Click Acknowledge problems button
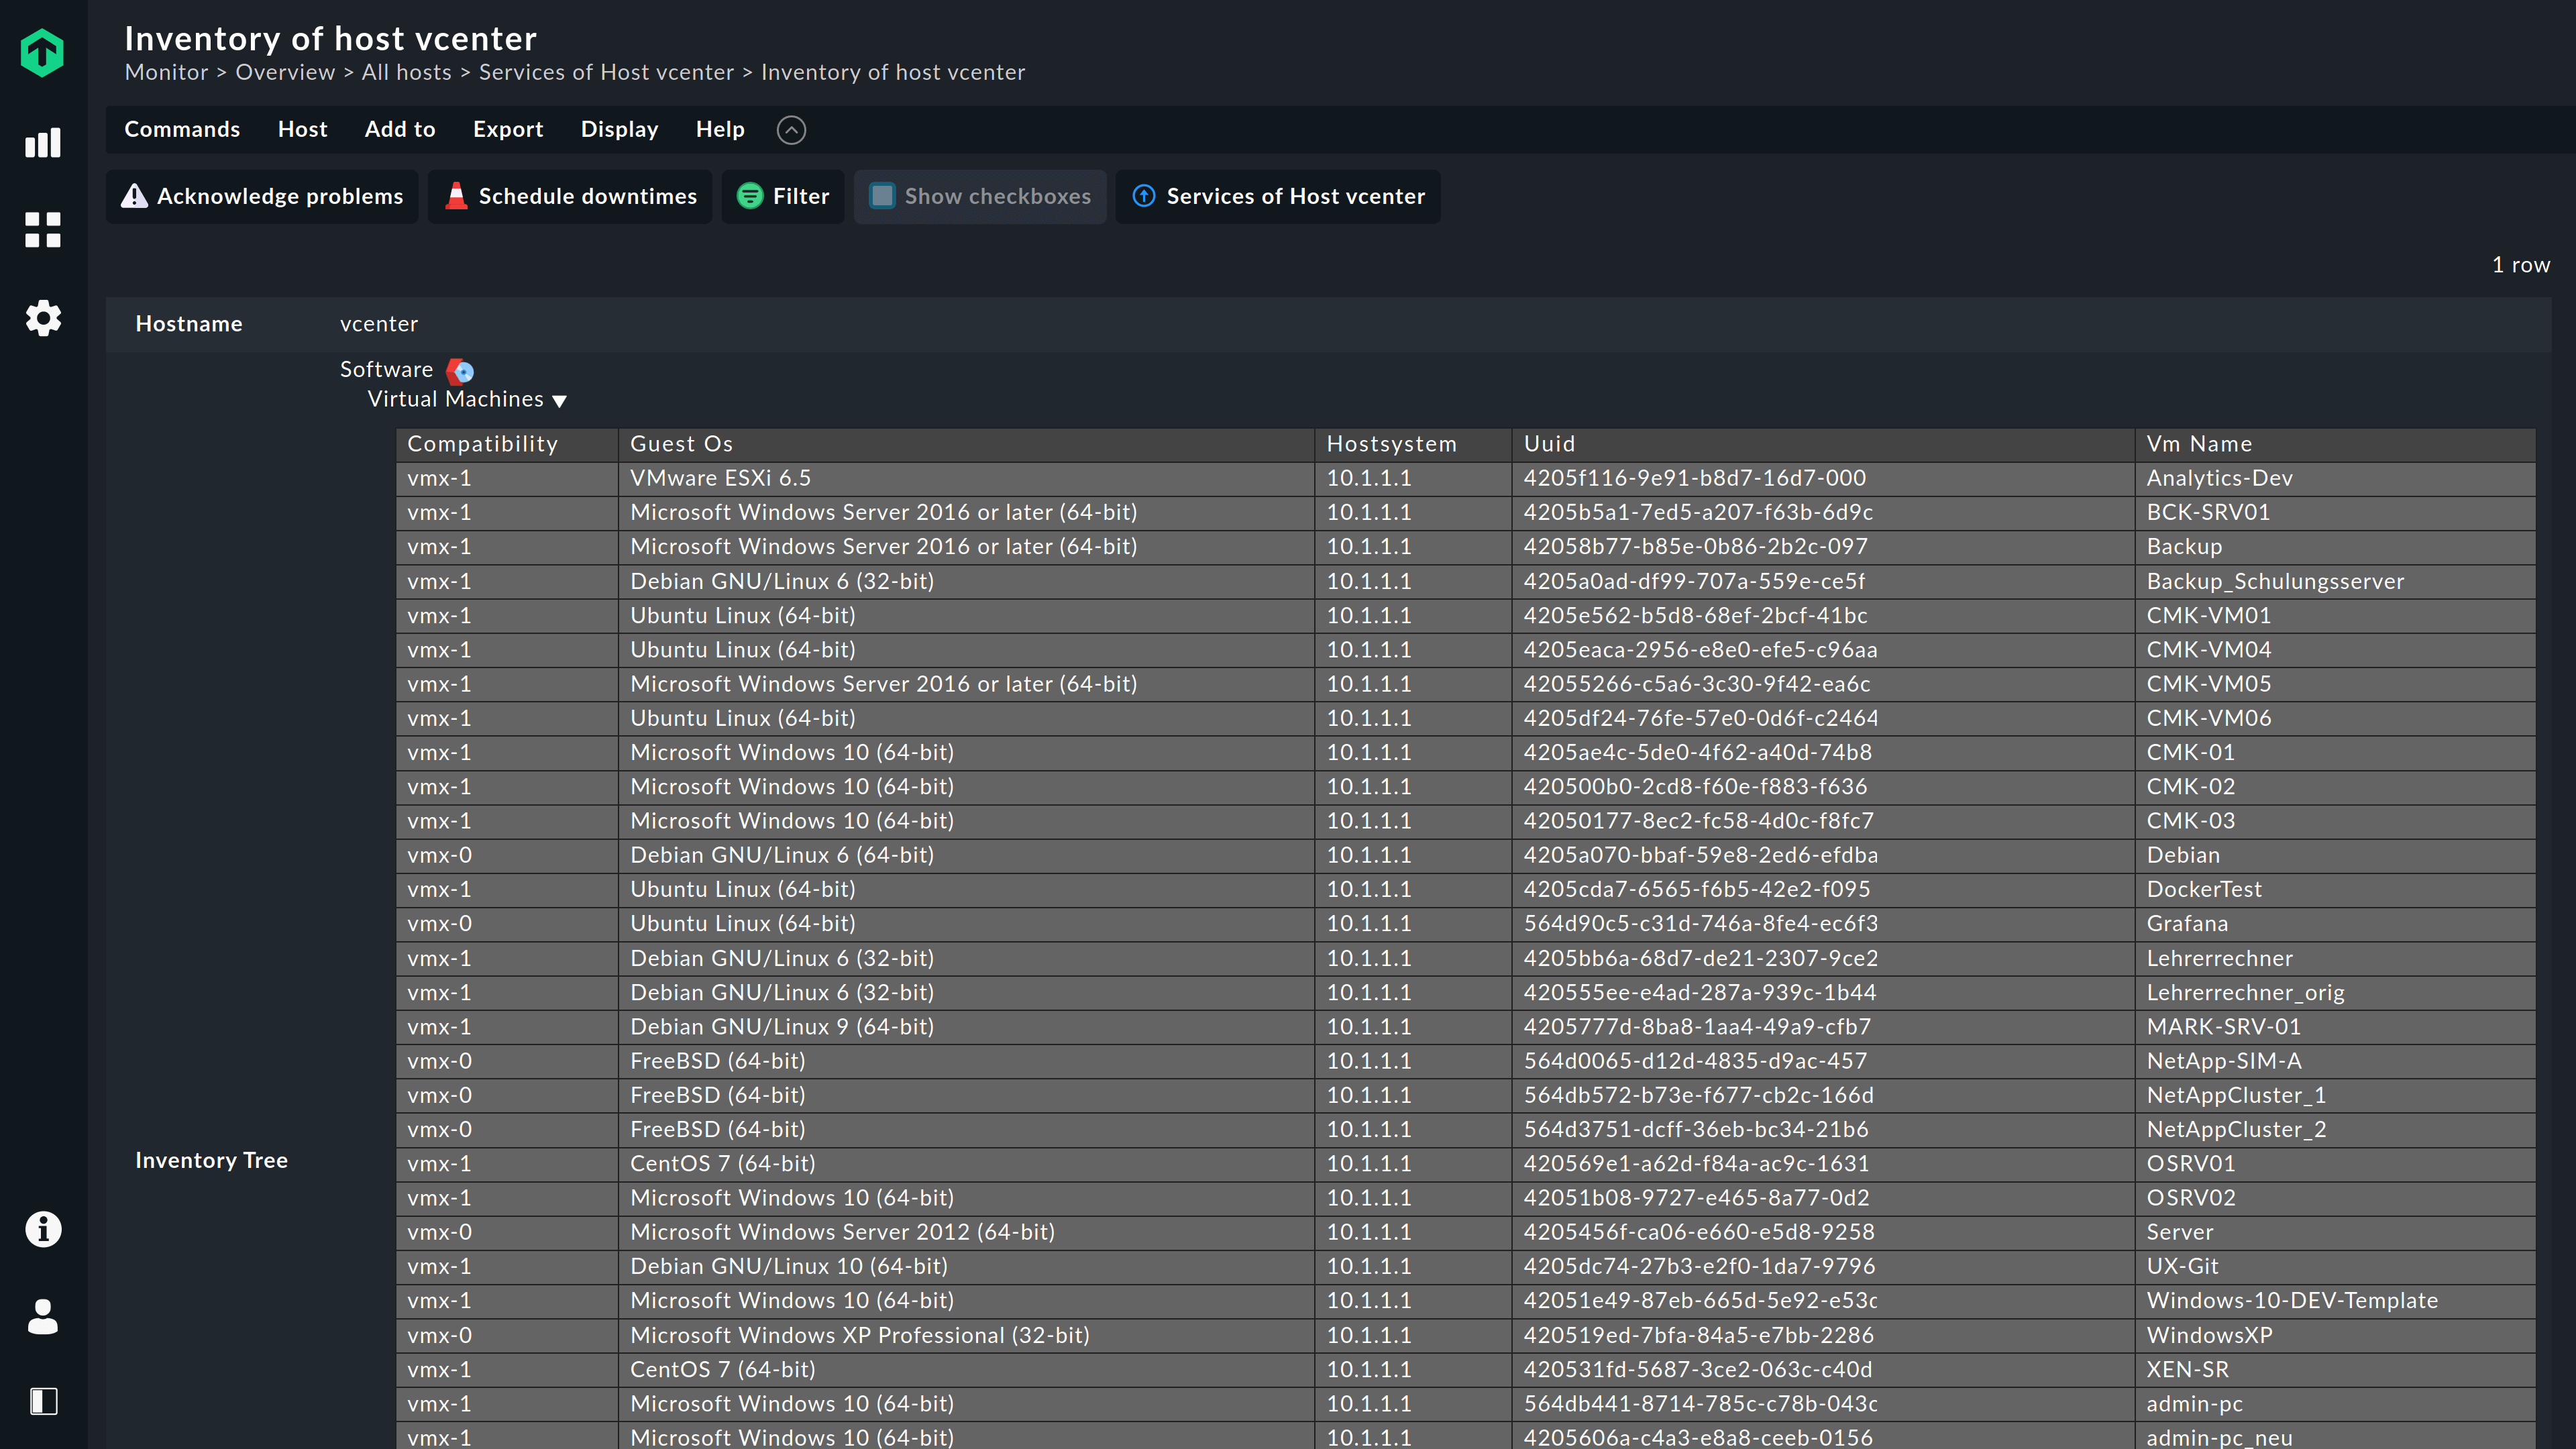 pyautogui.click(x=262, y=196)
